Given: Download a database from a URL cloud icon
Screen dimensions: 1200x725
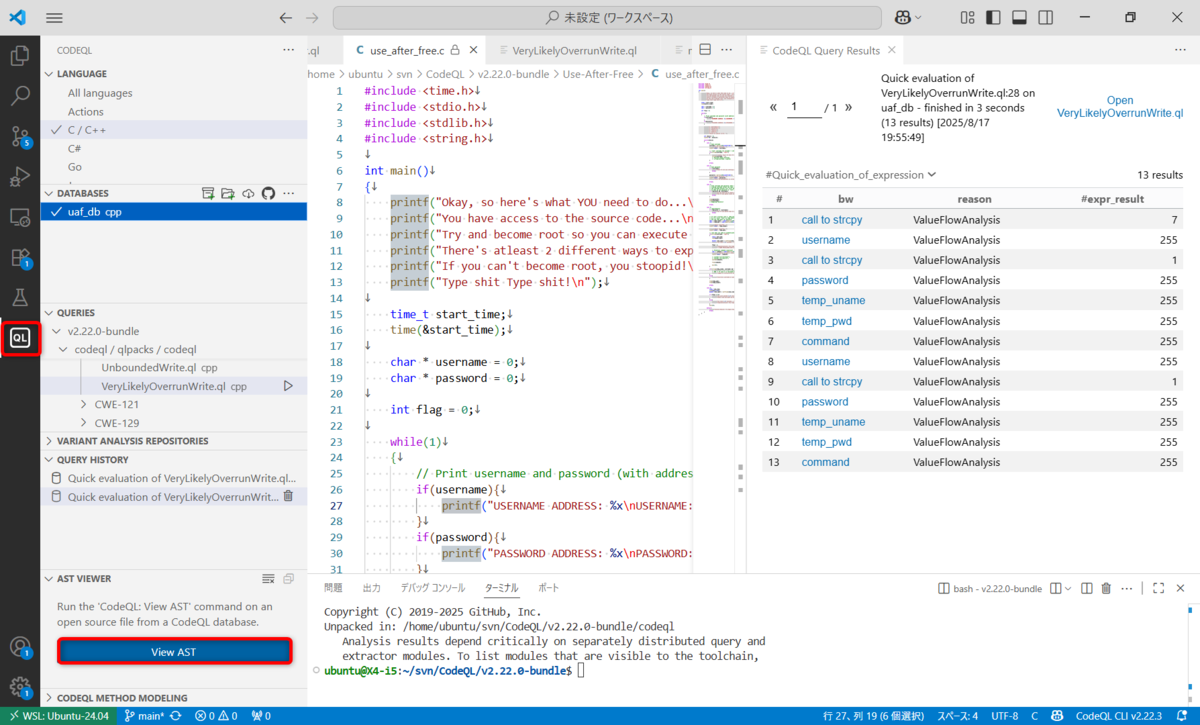Looking at the screenshot, I should point(247,192).
